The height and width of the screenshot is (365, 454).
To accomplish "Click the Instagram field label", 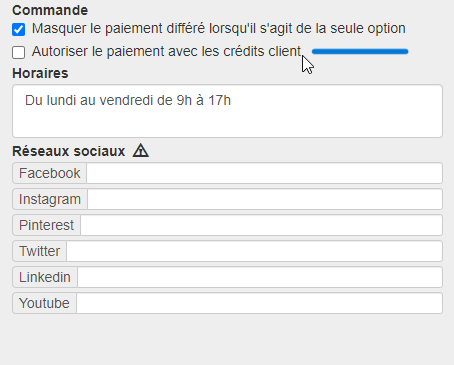I will click(x=50, y=199).
